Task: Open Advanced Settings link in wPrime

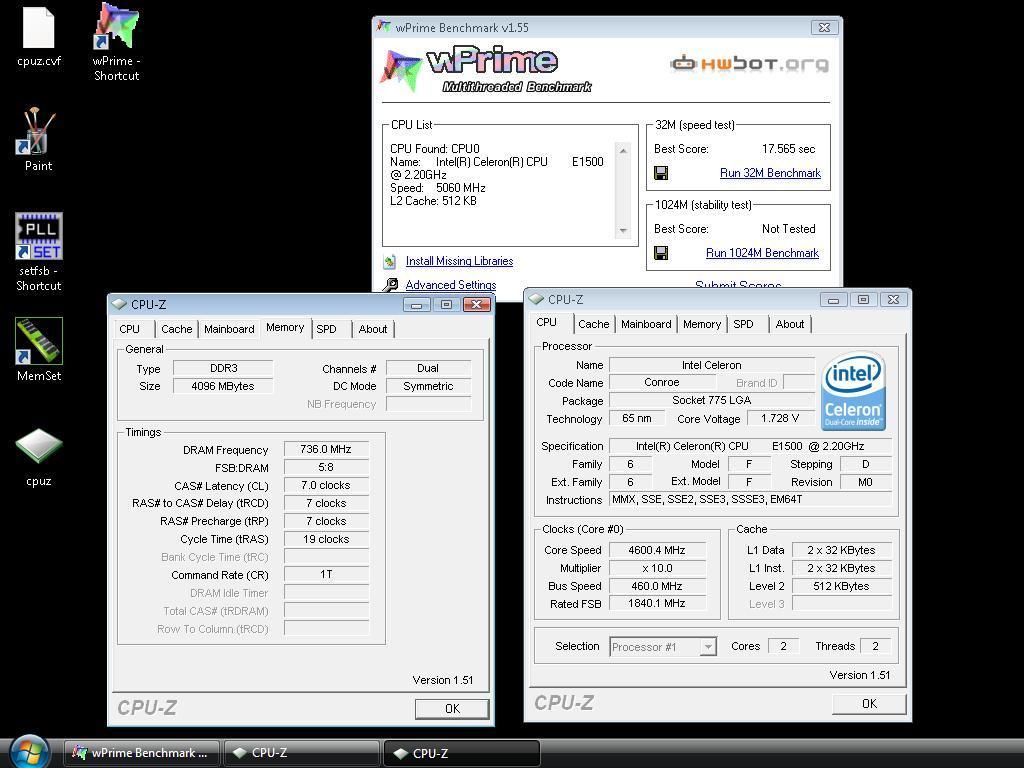Action: coord(451,285)
